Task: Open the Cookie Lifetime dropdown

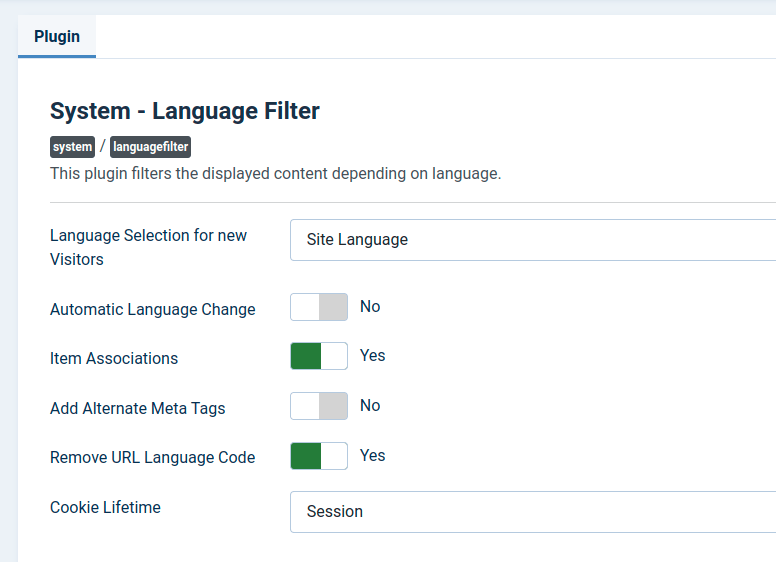Action: click(x=533, y=512)
